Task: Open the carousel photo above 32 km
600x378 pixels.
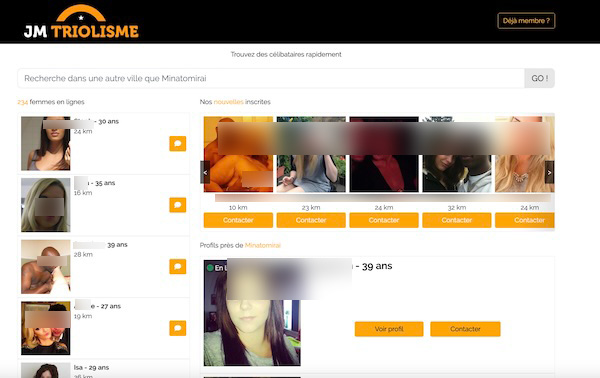Action: 457,154
